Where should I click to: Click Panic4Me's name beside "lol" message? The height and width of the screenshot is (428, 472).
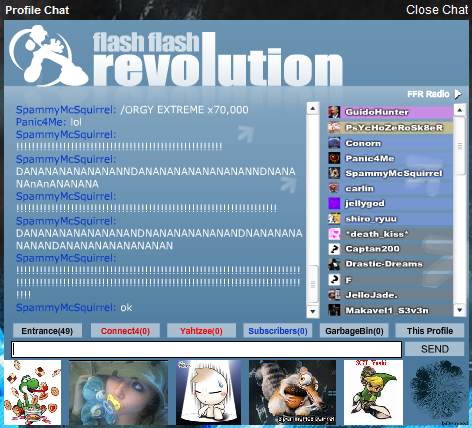pyautogui.click(x=41, y=122)
